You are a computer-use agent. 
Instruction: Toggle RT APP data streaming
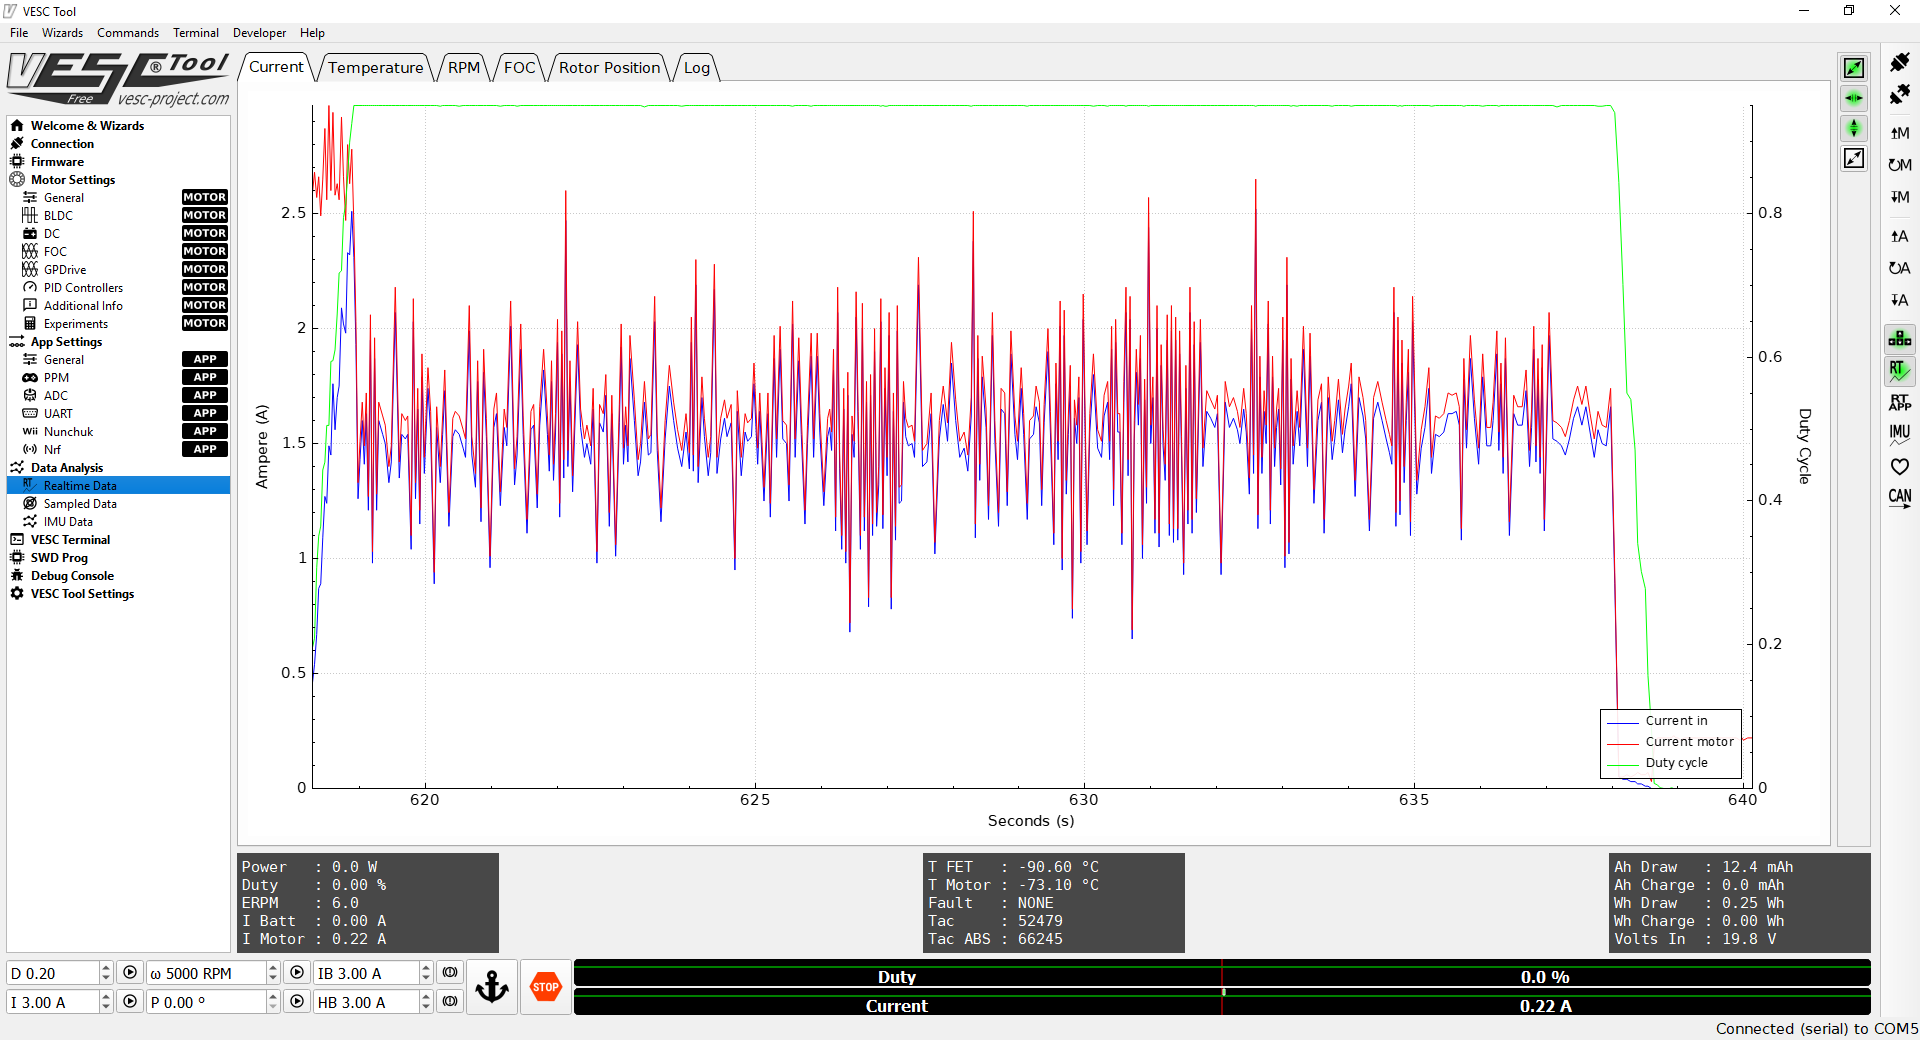tap(1899, 402)
